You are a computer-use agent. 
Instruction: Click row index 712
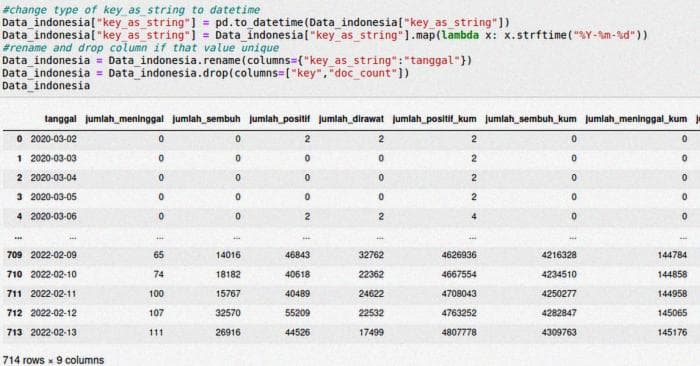point(14,313)
